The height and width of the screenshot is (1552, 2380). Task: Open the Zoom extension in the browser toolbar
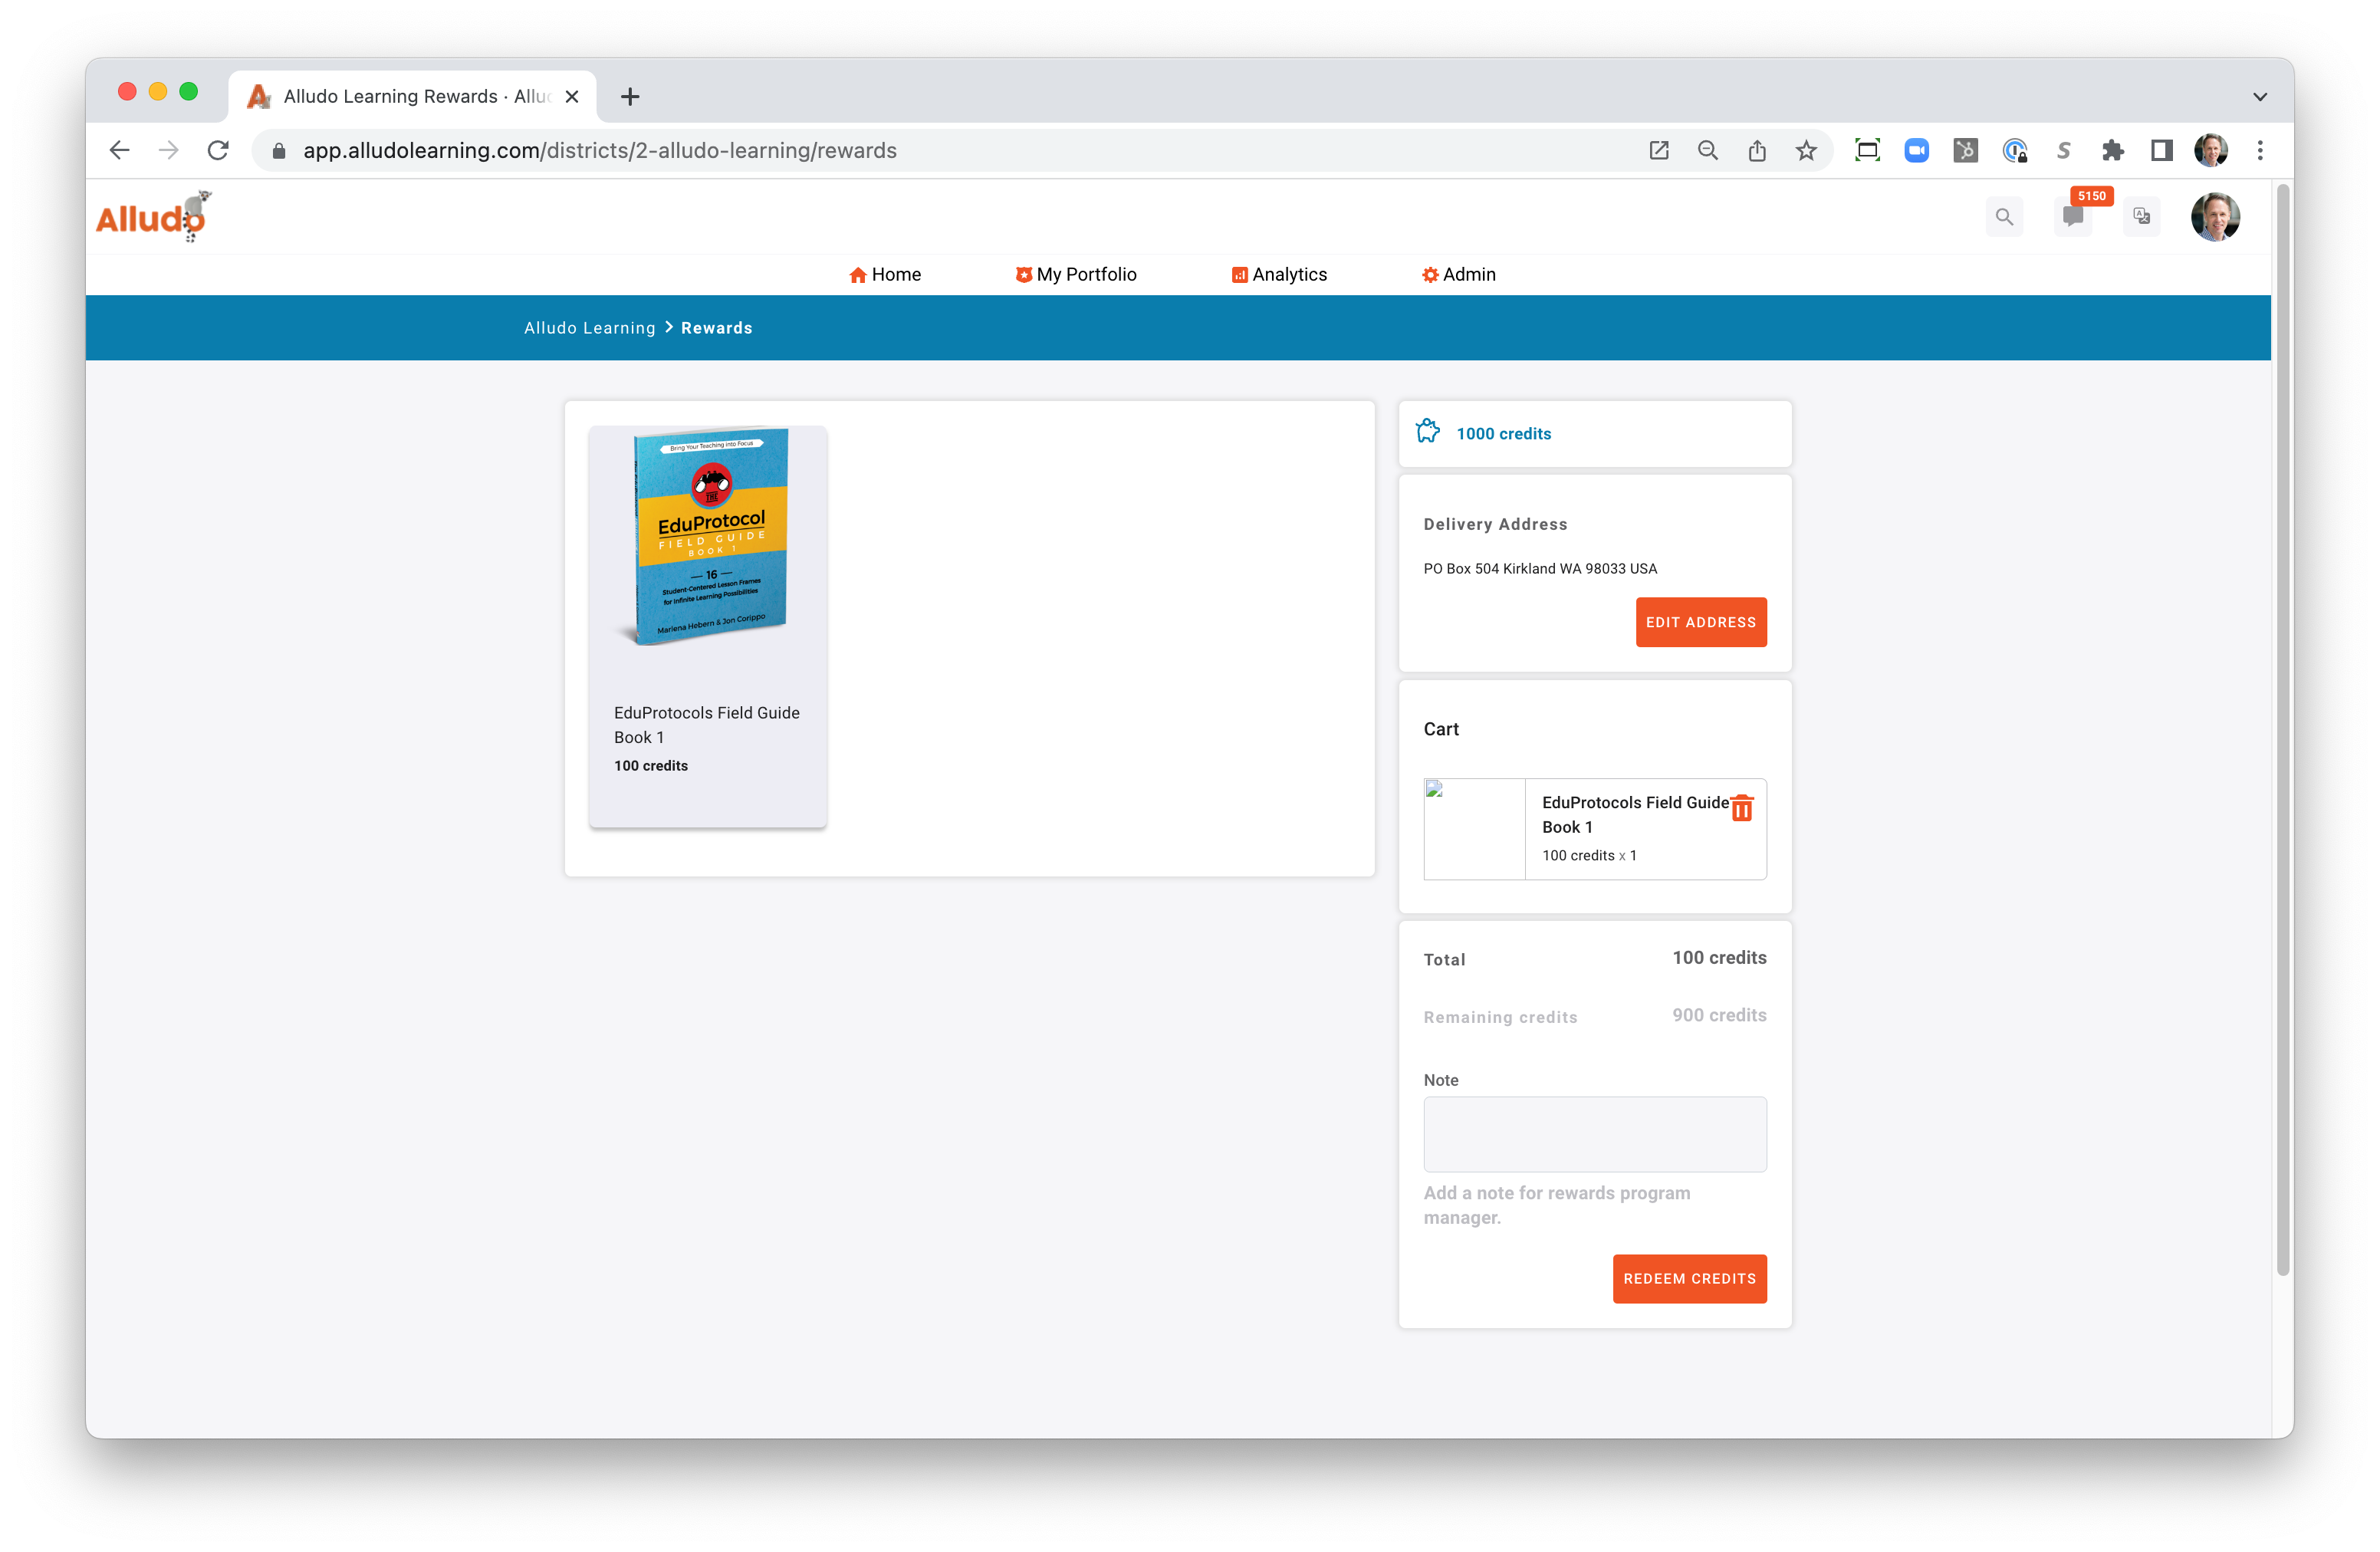[1917, 150]
